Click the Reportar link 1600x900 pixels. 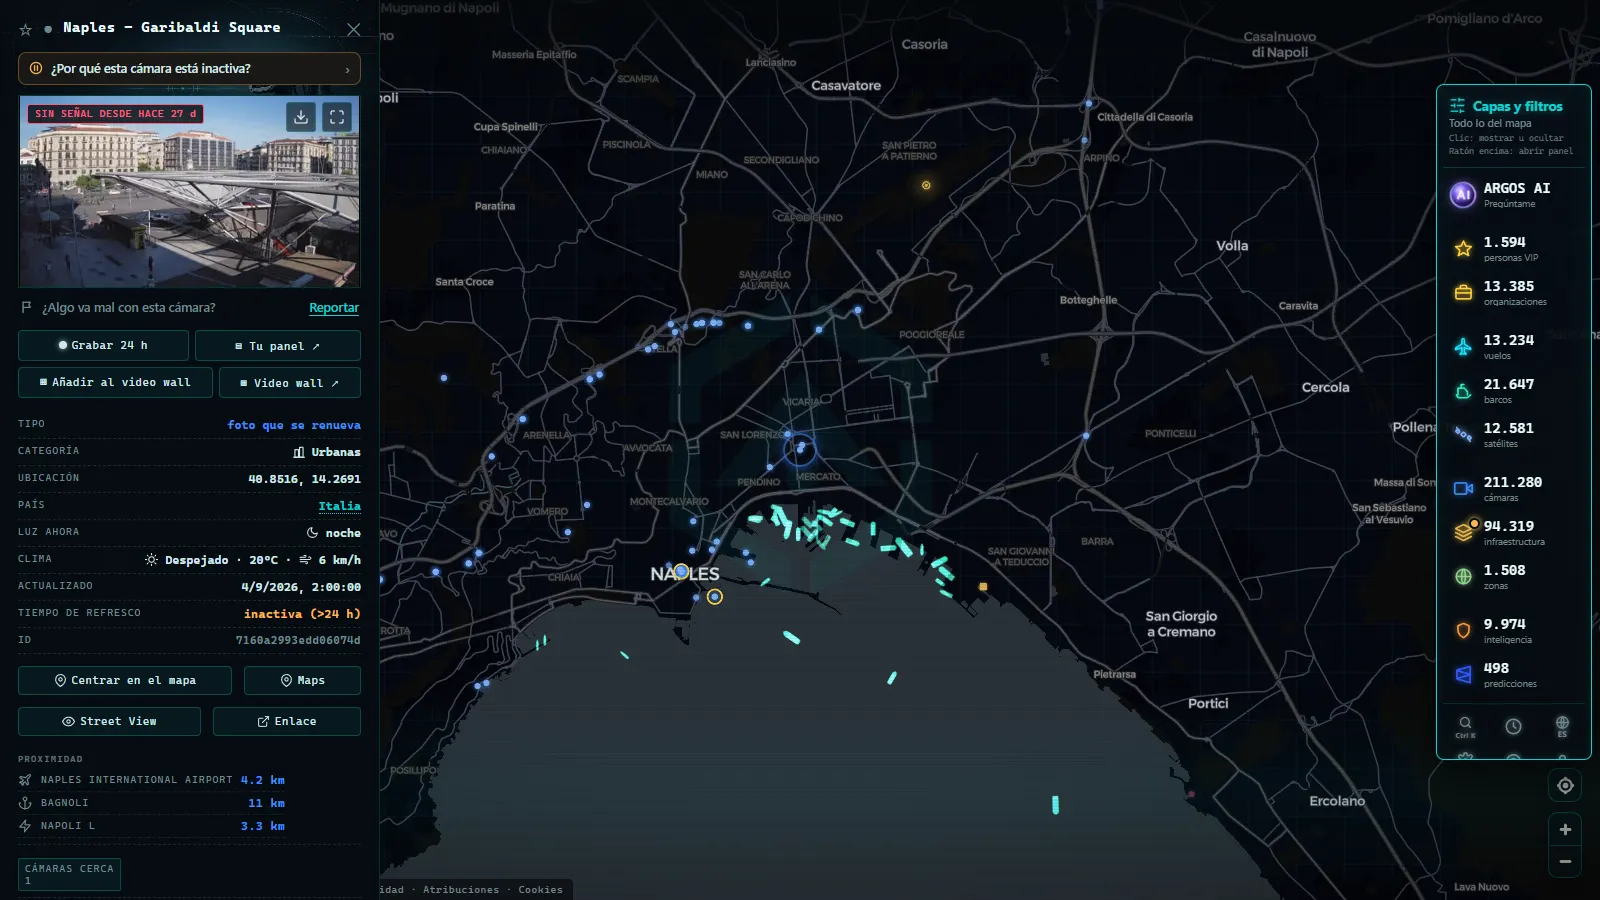coord(334,308)
